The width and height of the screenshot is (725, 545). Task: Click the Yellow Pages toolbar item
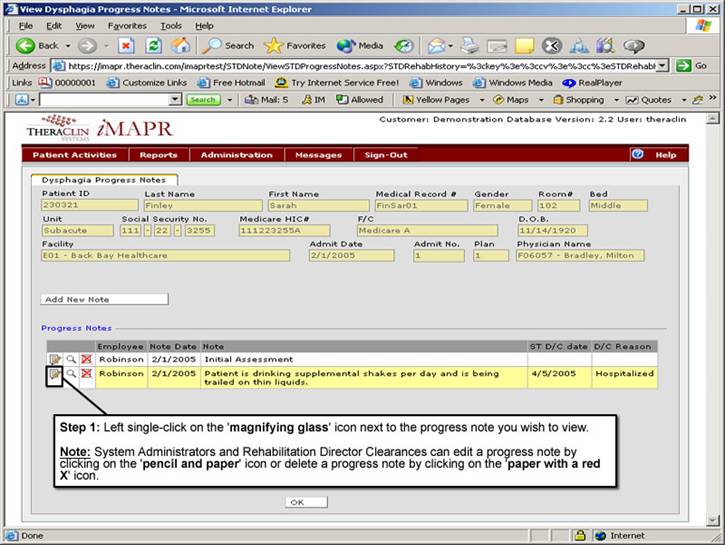point(436,99)
